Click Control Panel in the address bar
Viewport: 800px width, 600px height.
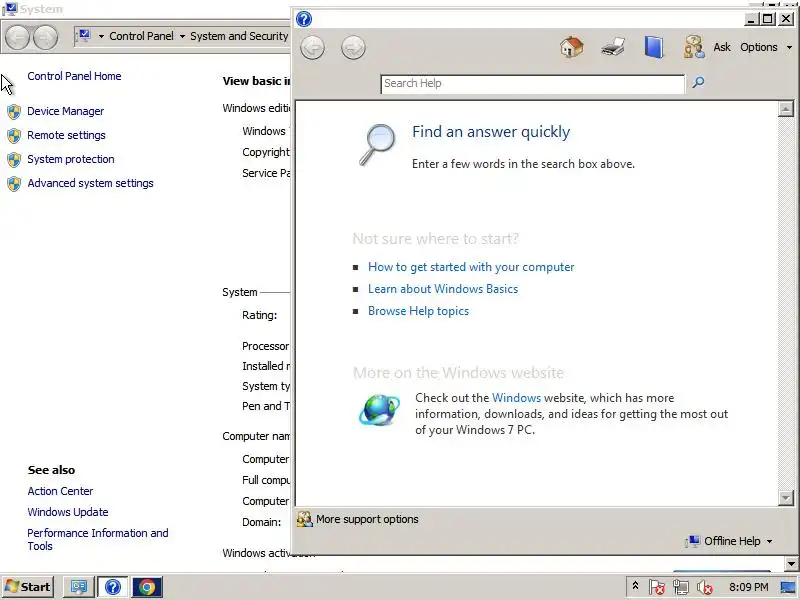[141, 36]
